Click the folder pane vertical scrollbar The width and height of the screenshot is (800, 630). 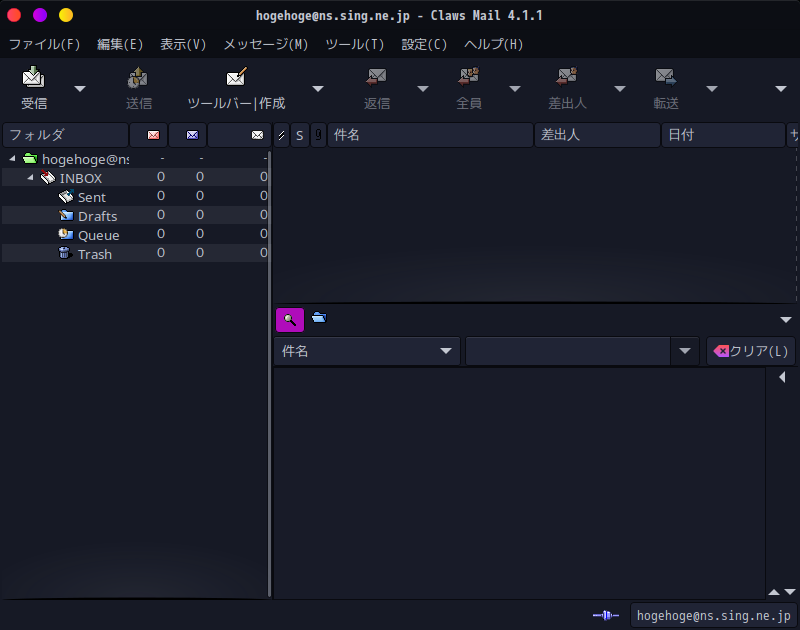click(x=269, y=373)
